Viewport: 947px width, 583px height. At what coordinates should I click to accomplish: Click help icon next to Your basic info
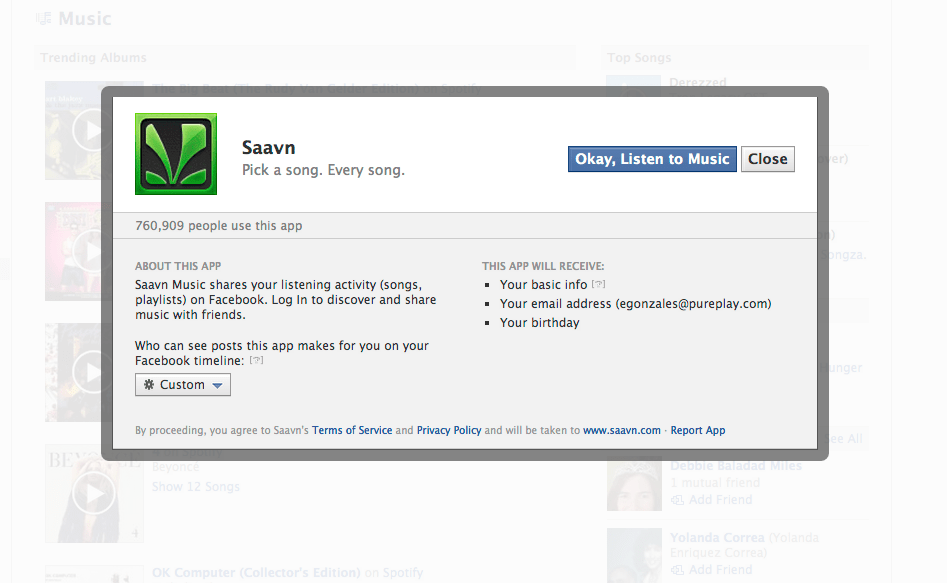pyautogui.click(x=599, y=284)
